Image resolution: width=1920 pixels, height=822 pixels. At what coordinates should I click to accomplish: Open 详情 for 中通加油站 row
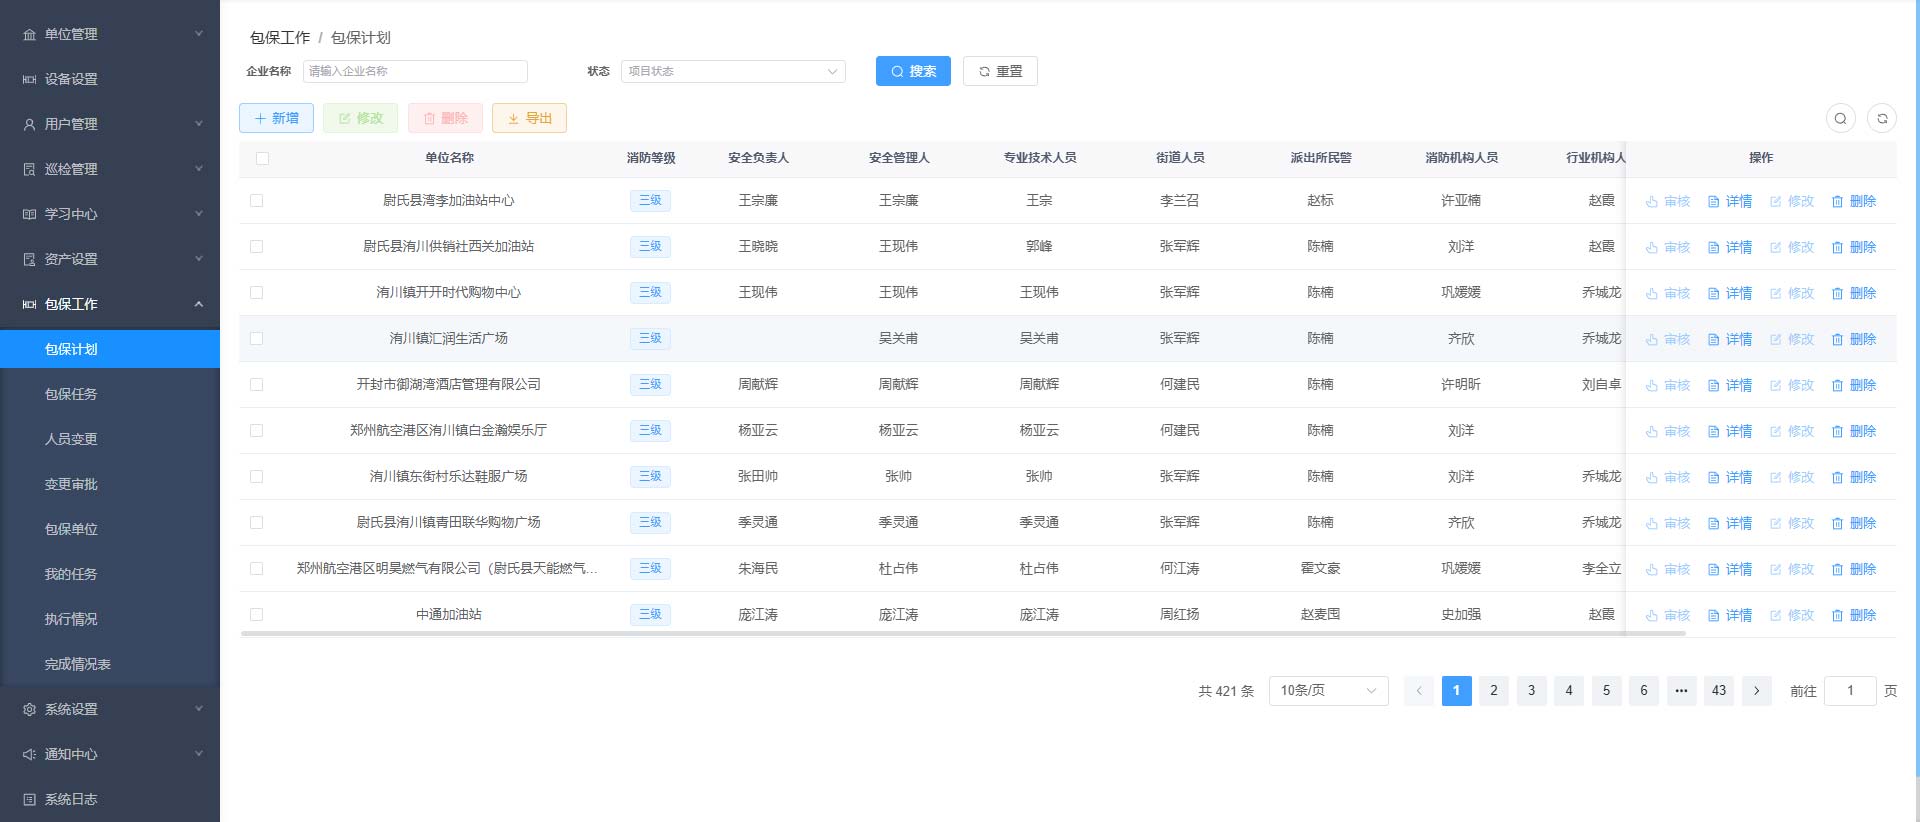coord(1730,616)
